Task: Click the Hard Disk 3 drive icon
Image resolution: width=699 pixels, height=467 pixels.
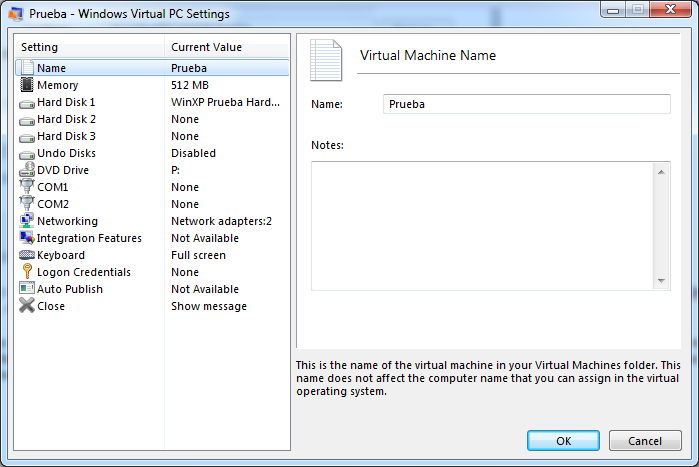Action: [27, 138]
